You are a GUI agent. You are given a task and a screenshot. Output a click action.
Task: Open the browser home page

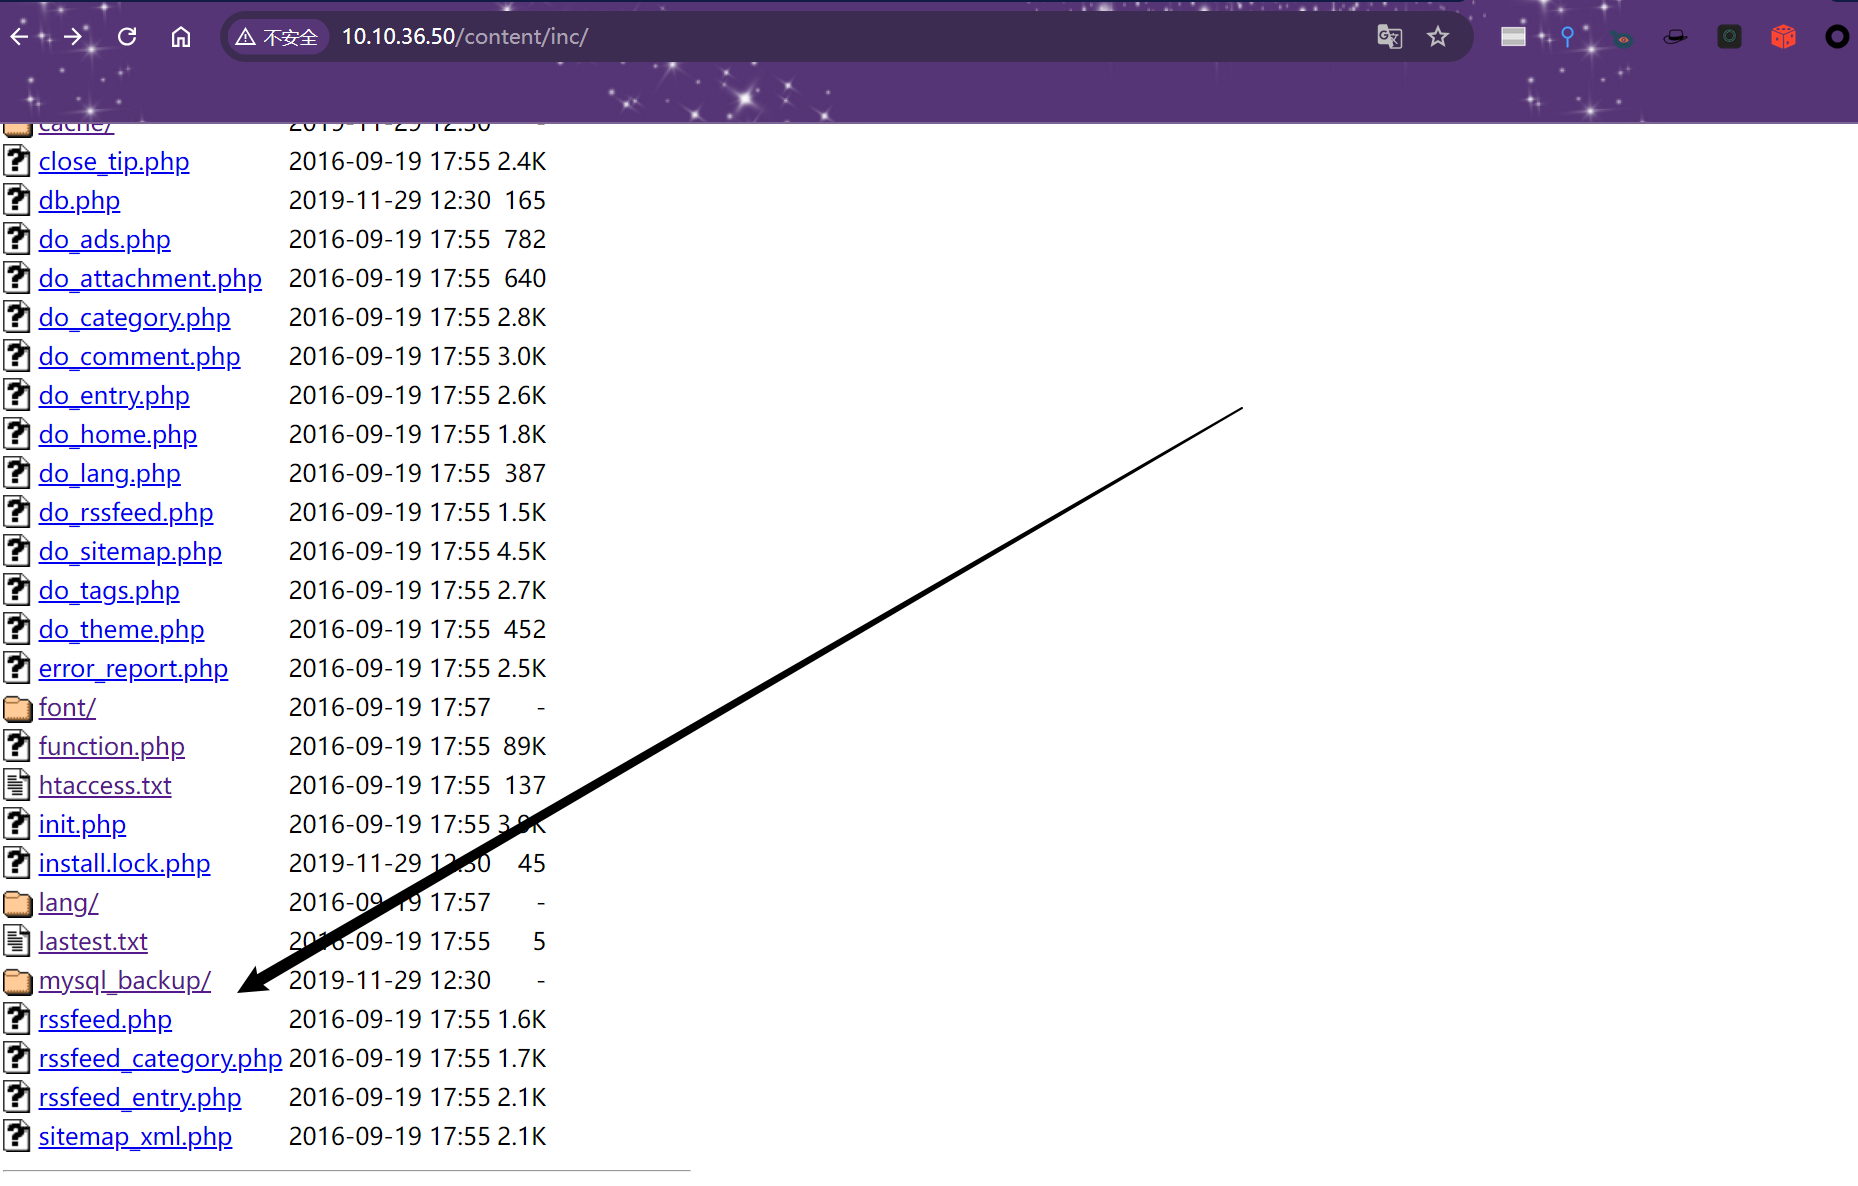(181, 37)
